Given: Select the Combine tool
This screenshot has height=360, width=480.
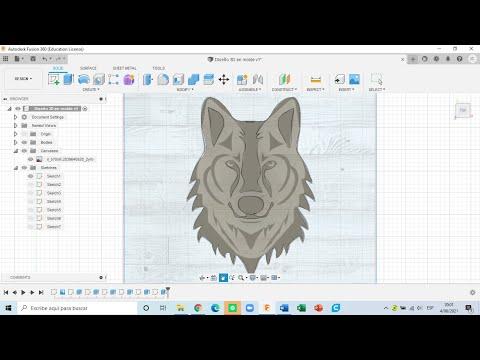Looking at the screenshot, I should [193, 79].
